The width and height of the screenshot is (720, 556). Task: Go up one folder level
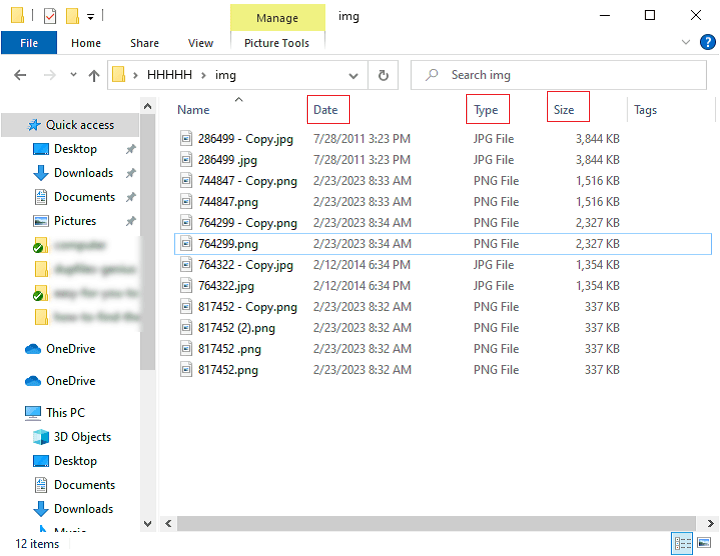click(94, 75)
